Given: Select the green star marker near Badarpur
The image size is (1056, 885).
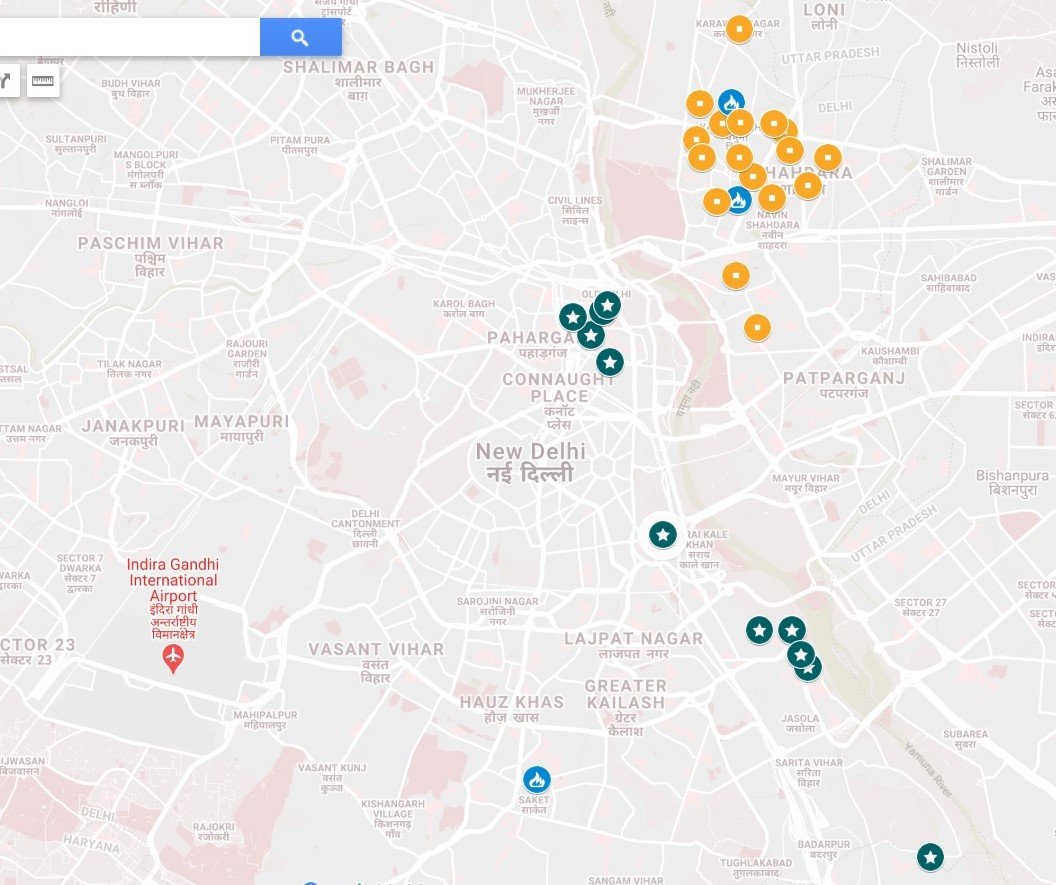Looking at the screenshot, I should (x=930, y=857).
